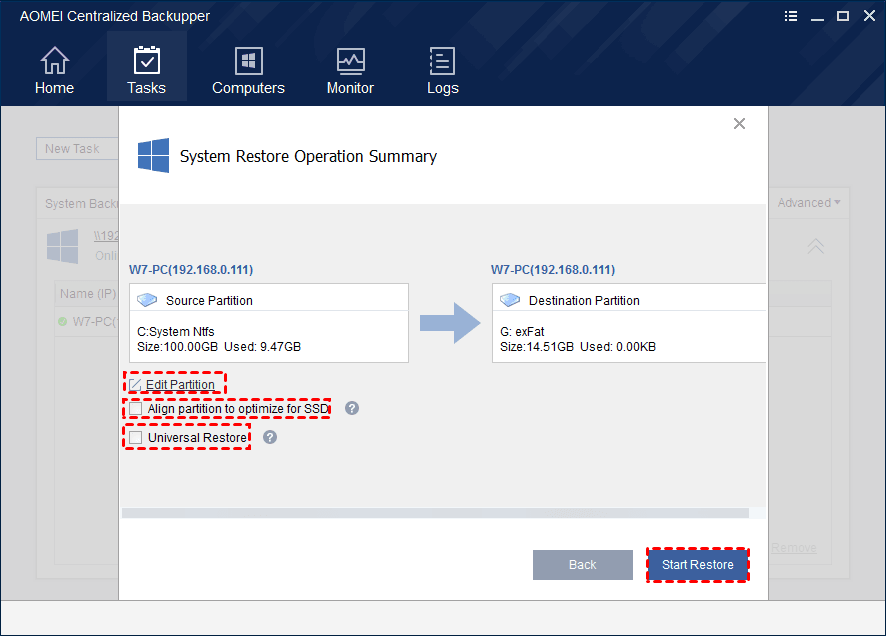Click Remove link in the background window

794,548
